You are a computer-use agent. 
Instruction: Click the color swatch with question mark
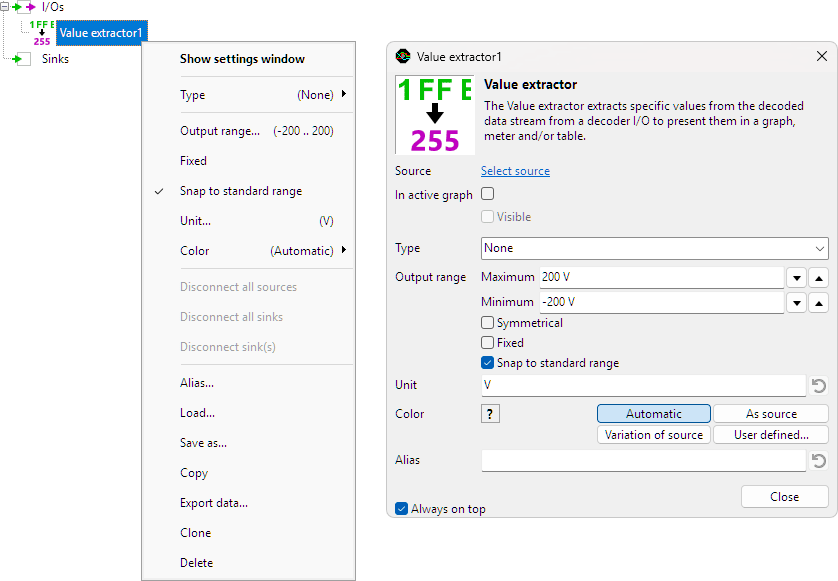click(491, 414)
